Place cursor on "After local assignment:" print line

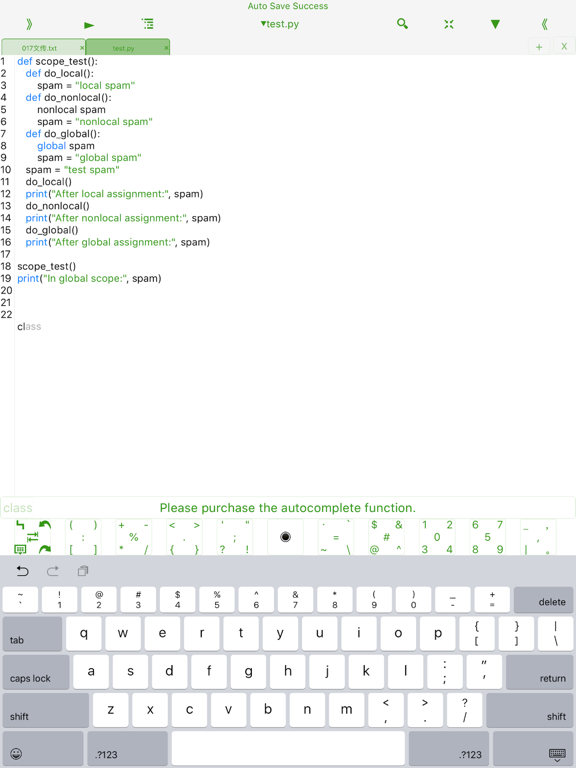point(114,194)
